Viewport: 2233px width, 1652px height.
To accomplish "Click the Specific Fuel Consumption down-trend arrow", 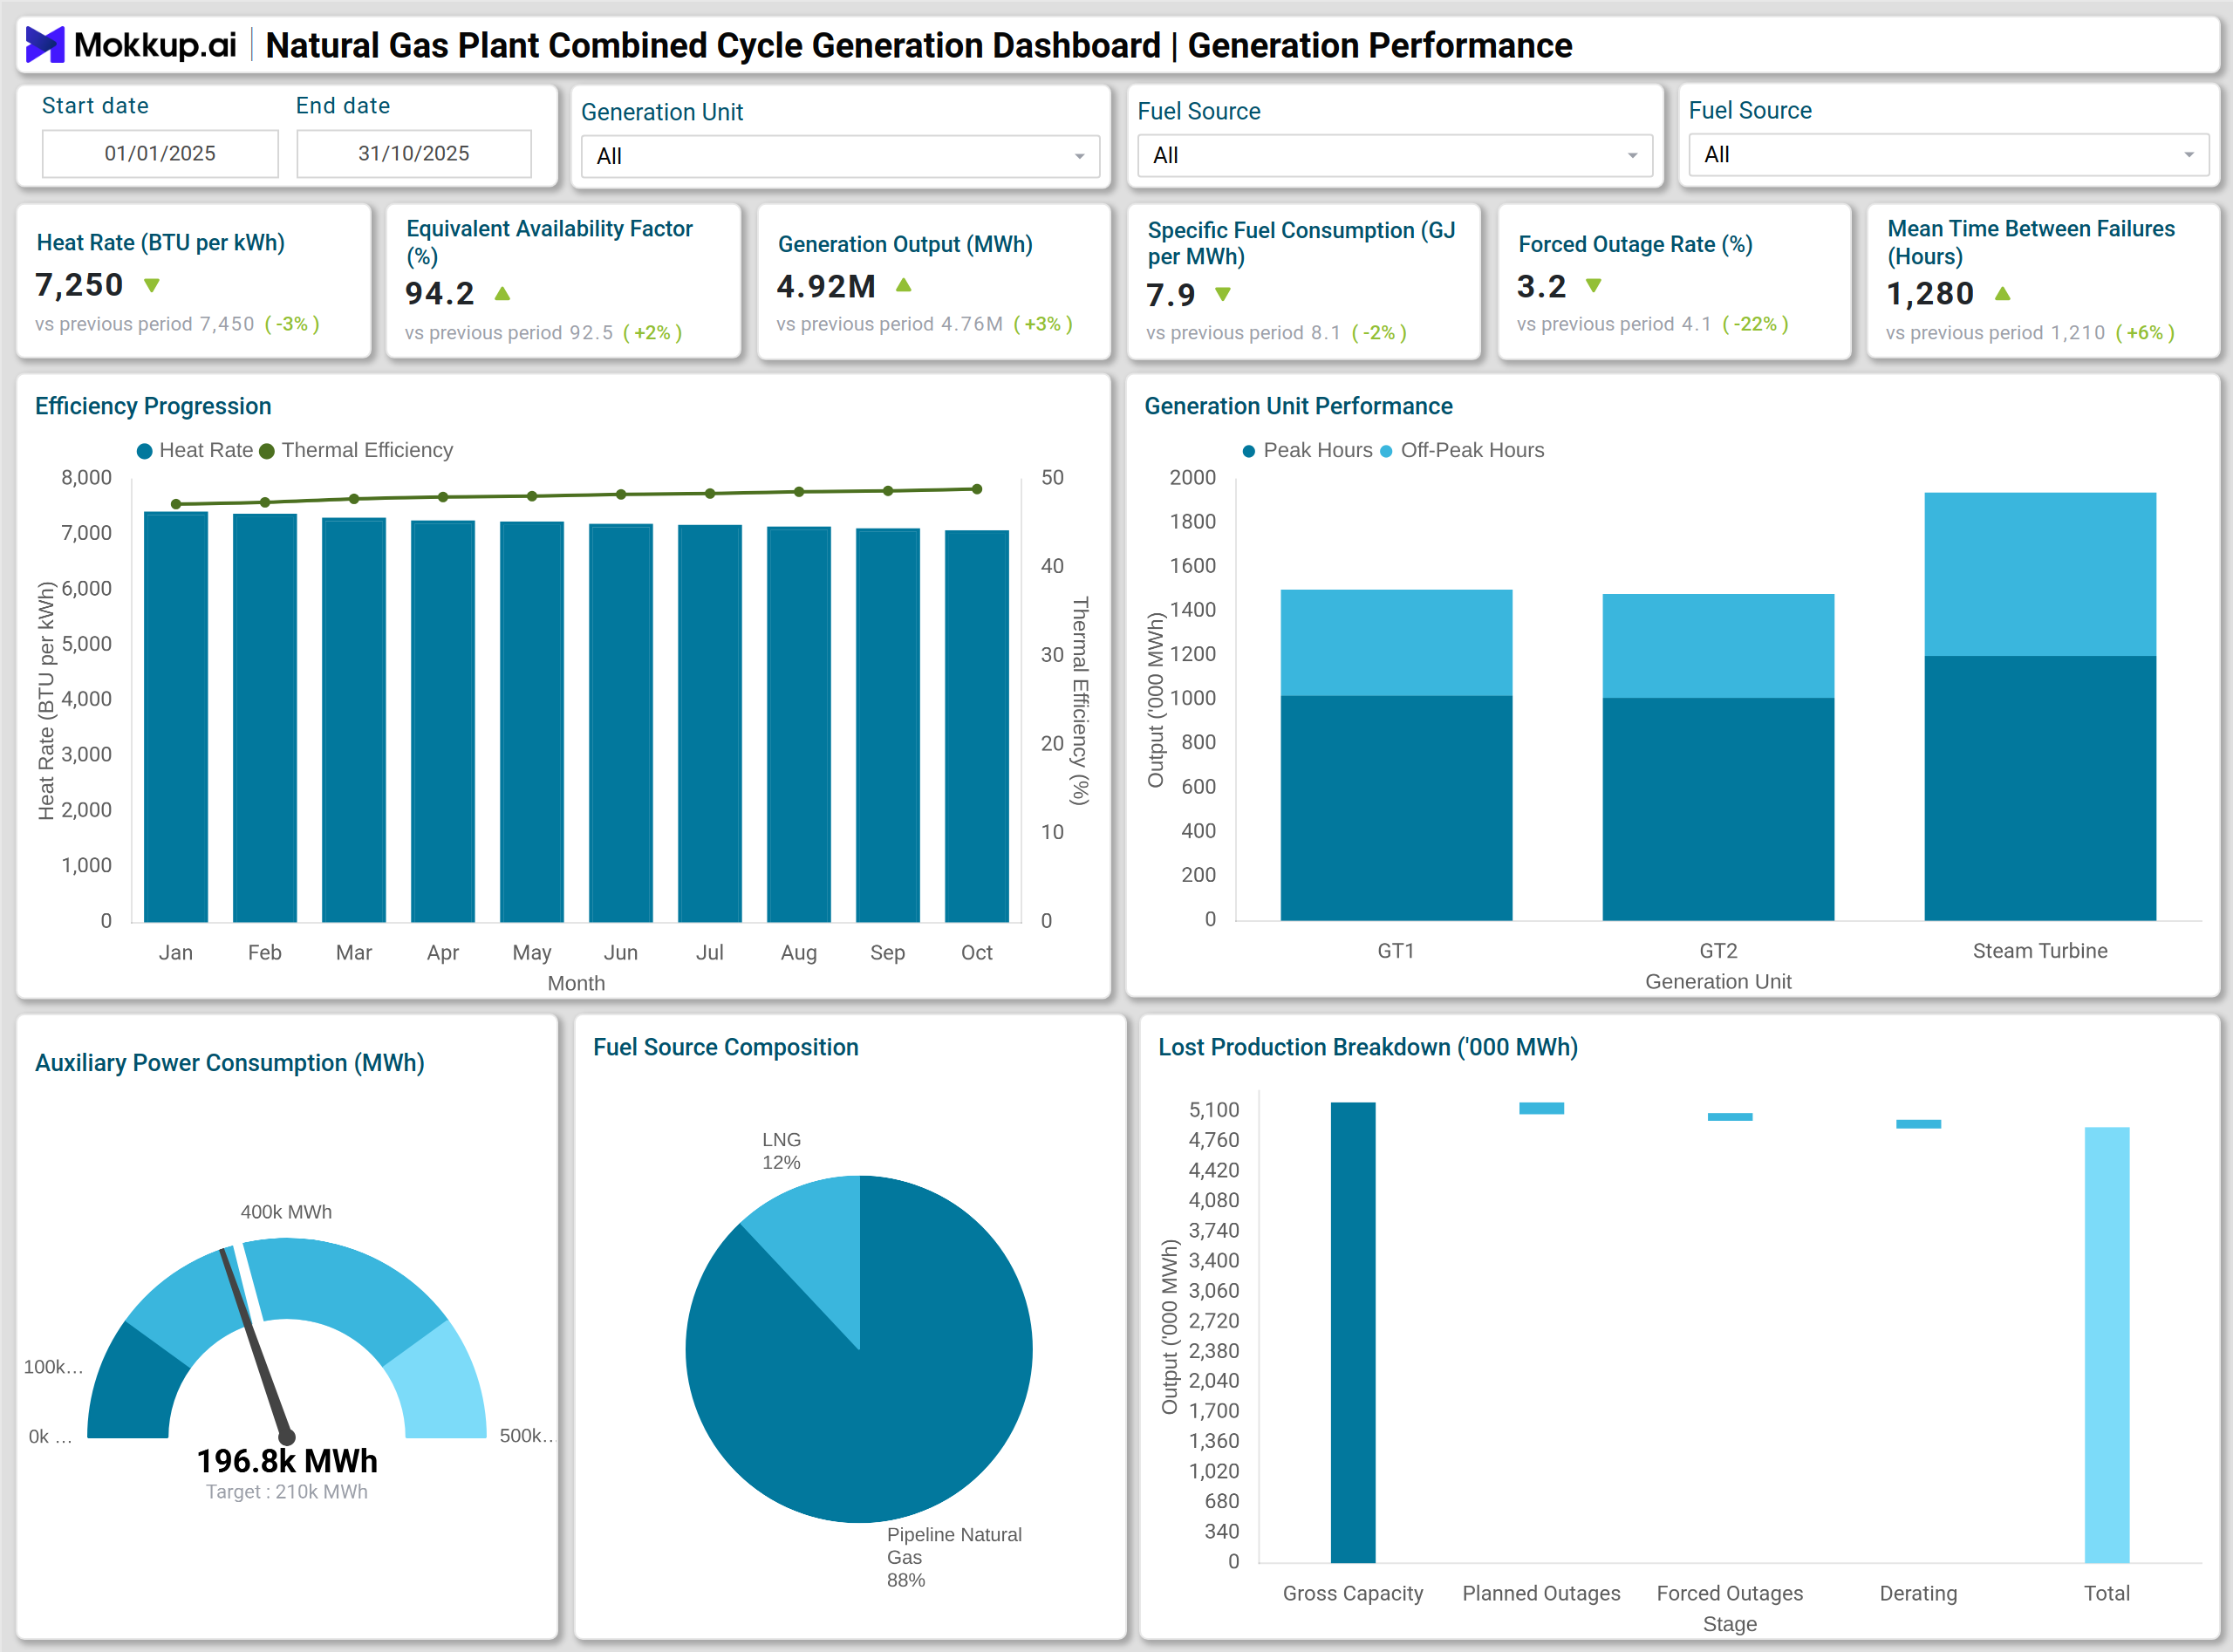I will point(1223,295).
